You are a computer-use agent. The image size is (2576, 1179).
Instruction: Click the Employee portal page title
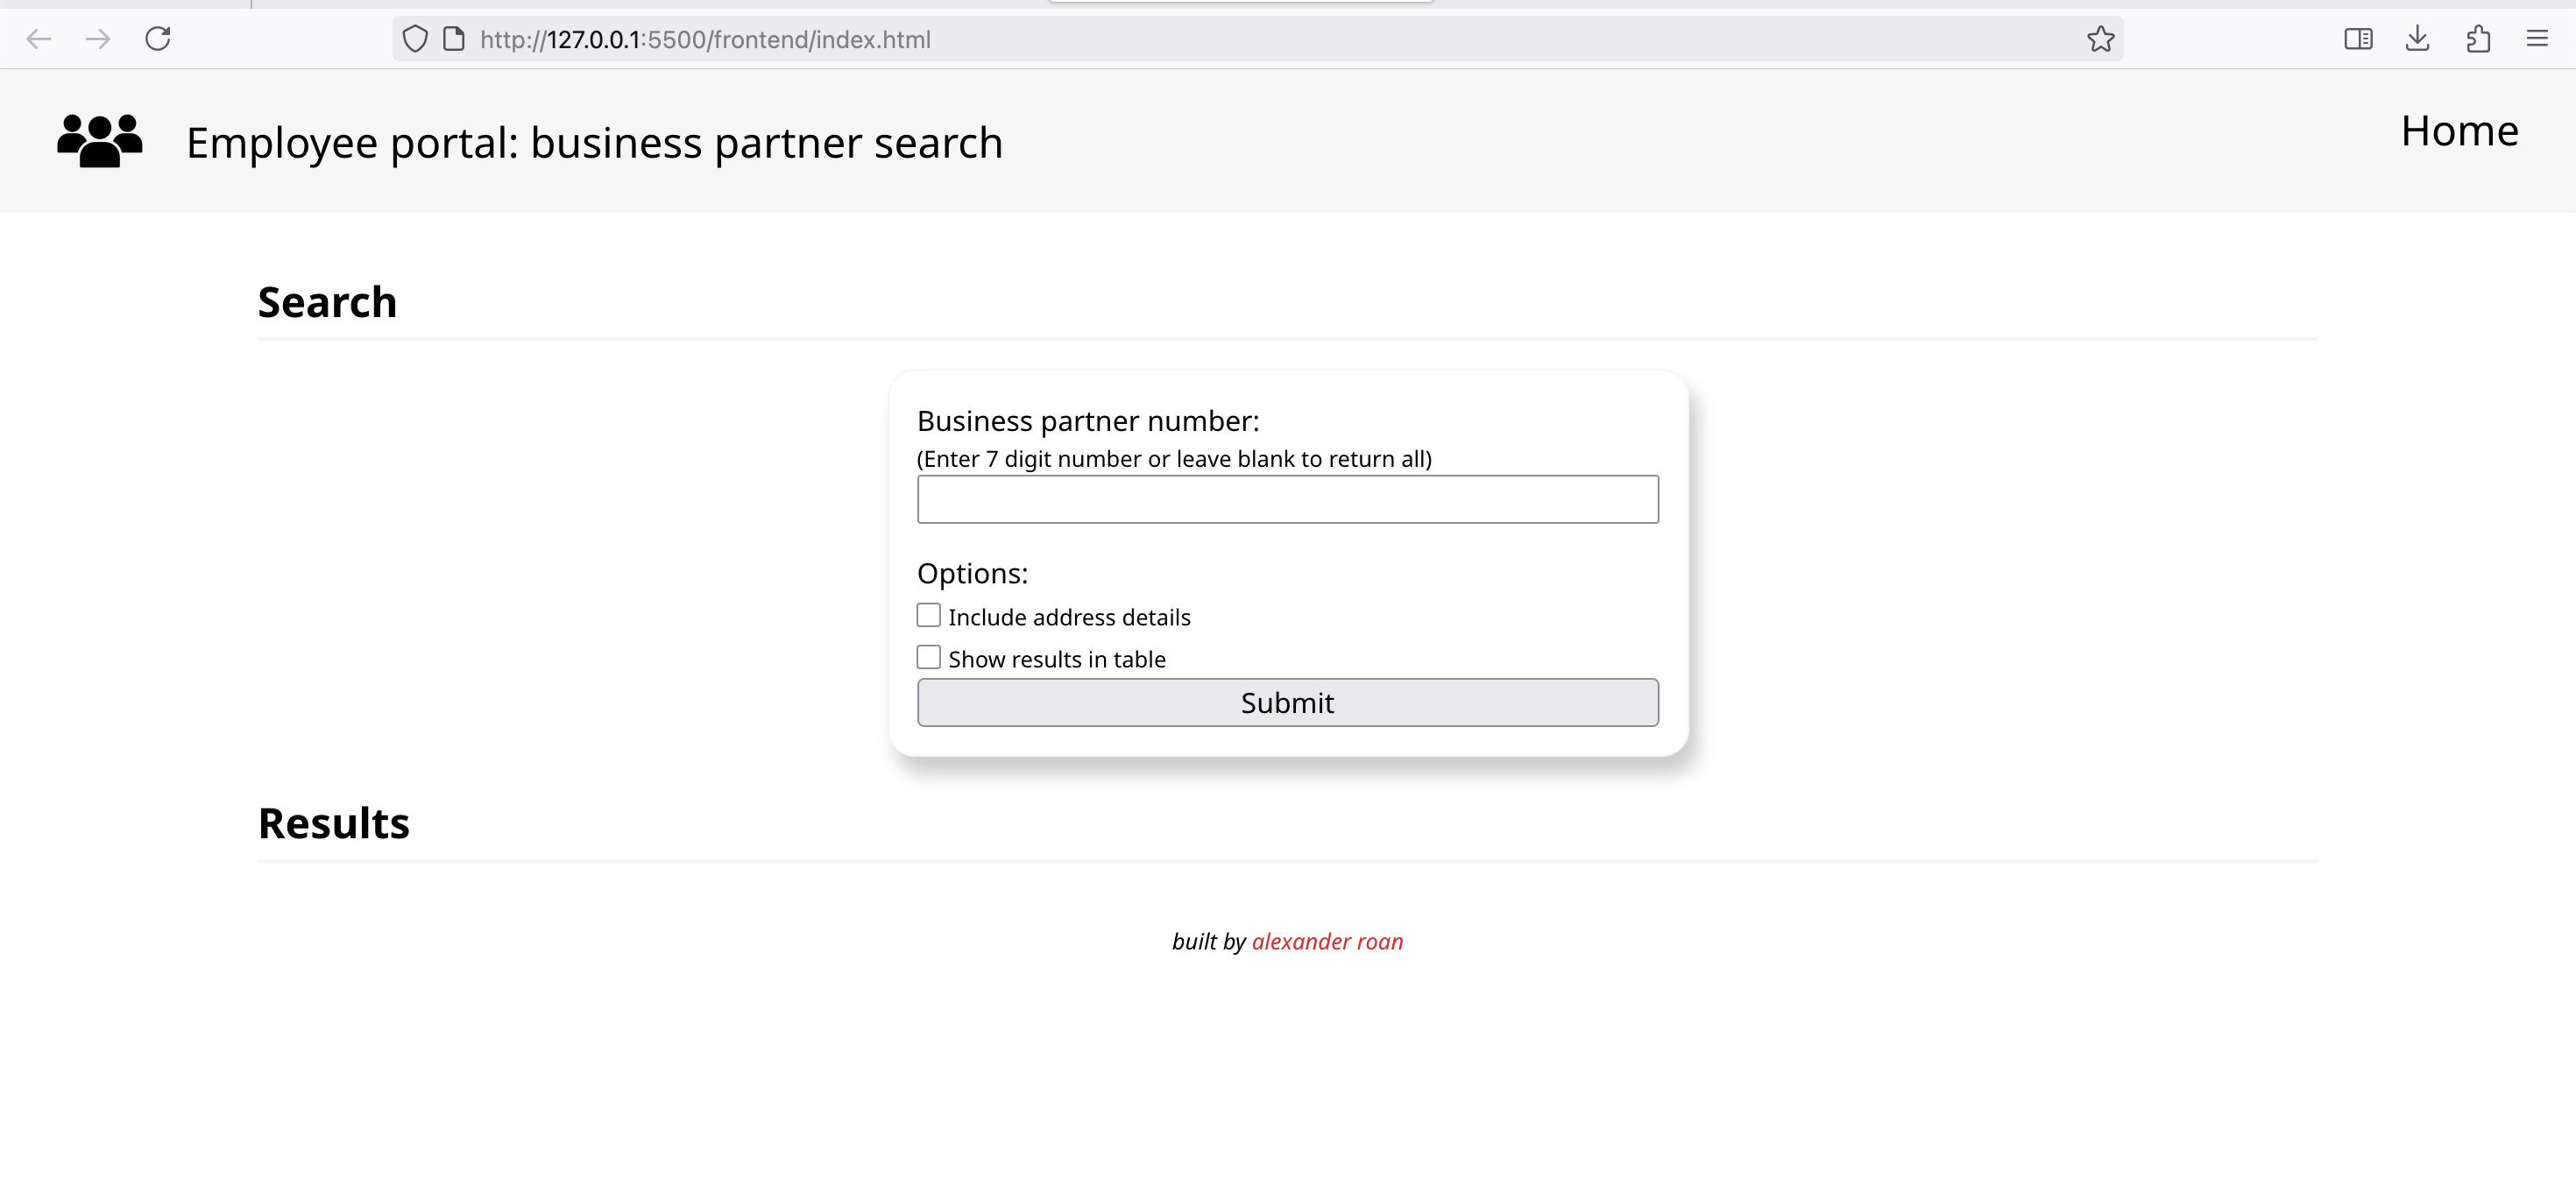[594, 143]
